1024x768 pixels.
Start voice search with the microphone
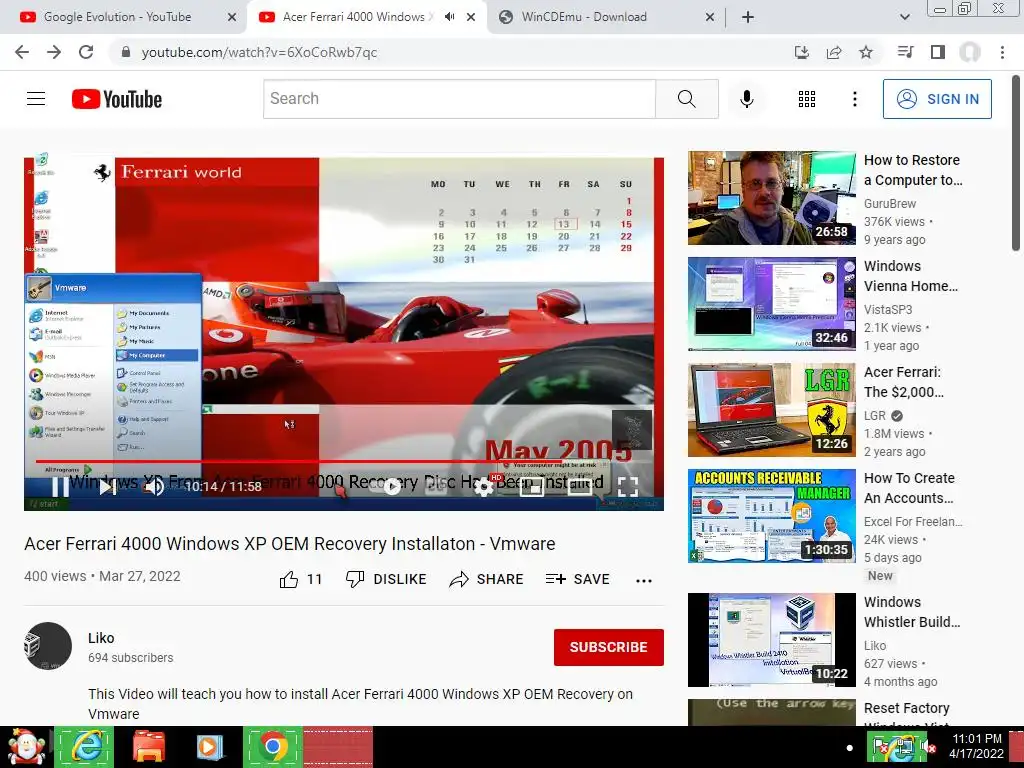tap(746, 99)
